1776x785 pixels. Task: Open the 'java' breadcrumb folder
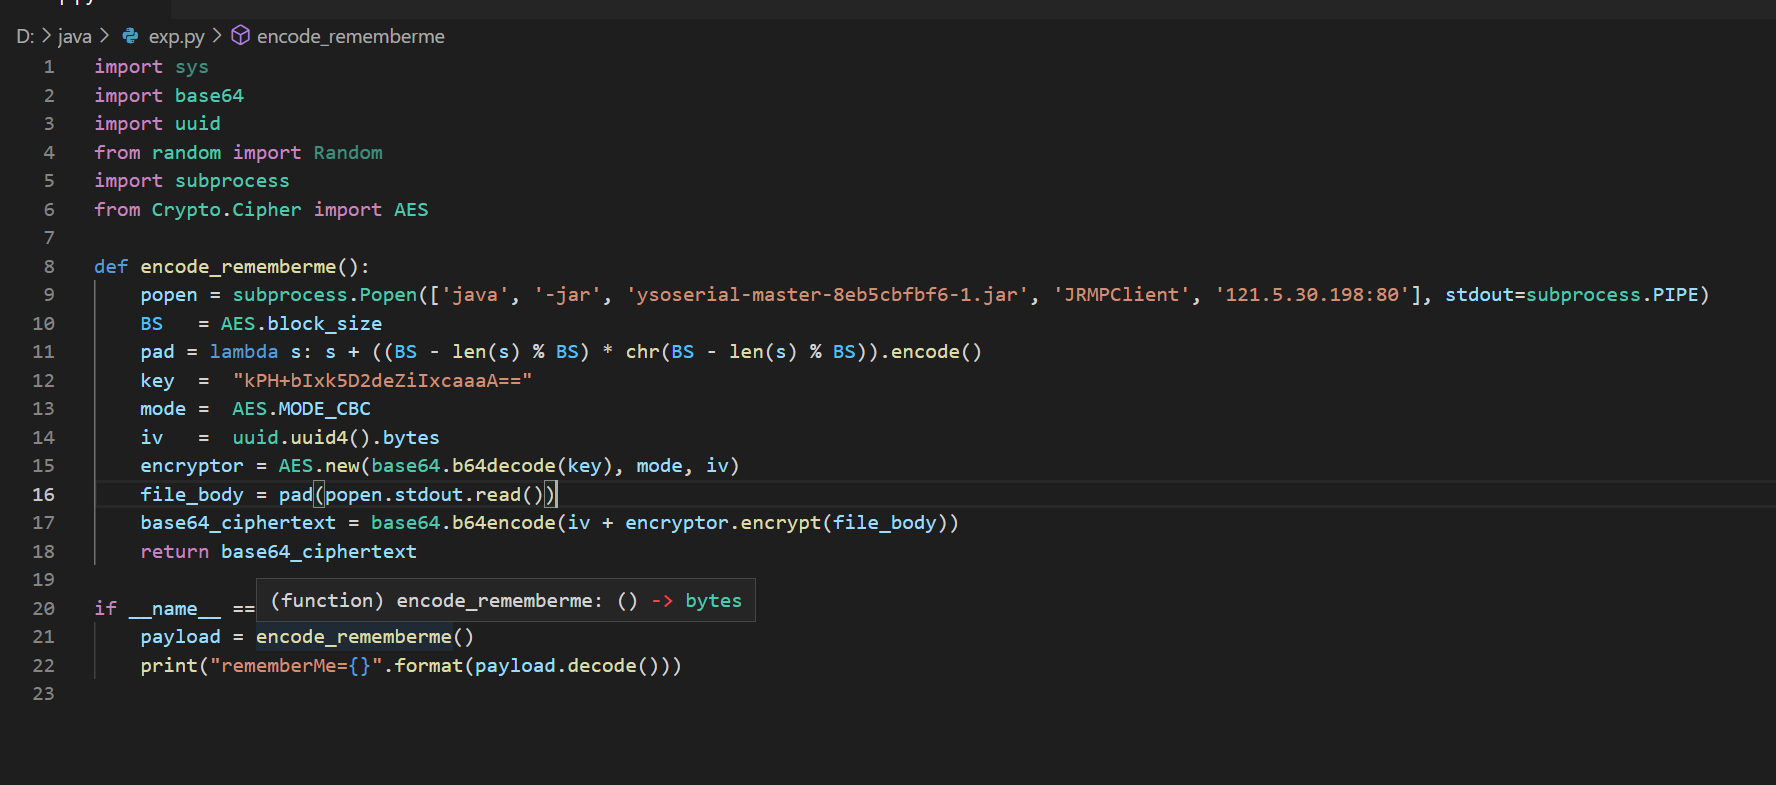coord(75,36)
